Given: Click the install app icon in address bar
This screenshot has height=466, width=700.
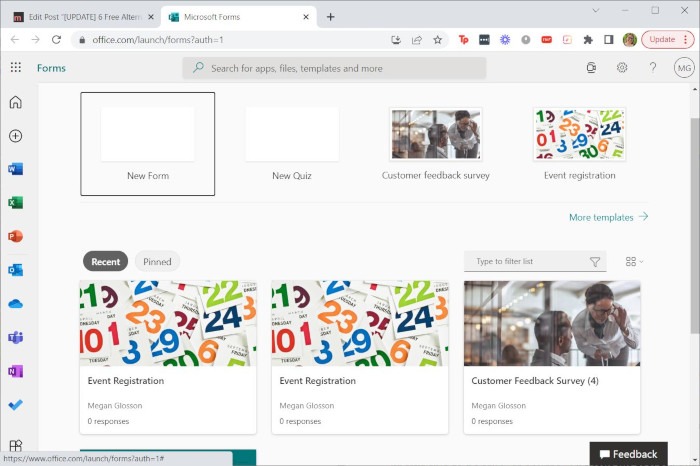Looking at the screenshot, I should click(396, 40).
